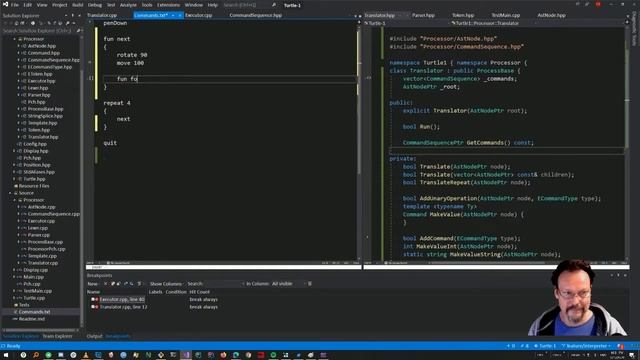Click the Turtle-1 repository in status bar
Viewport: 640px width, 360px height.
tap(545, 346)
